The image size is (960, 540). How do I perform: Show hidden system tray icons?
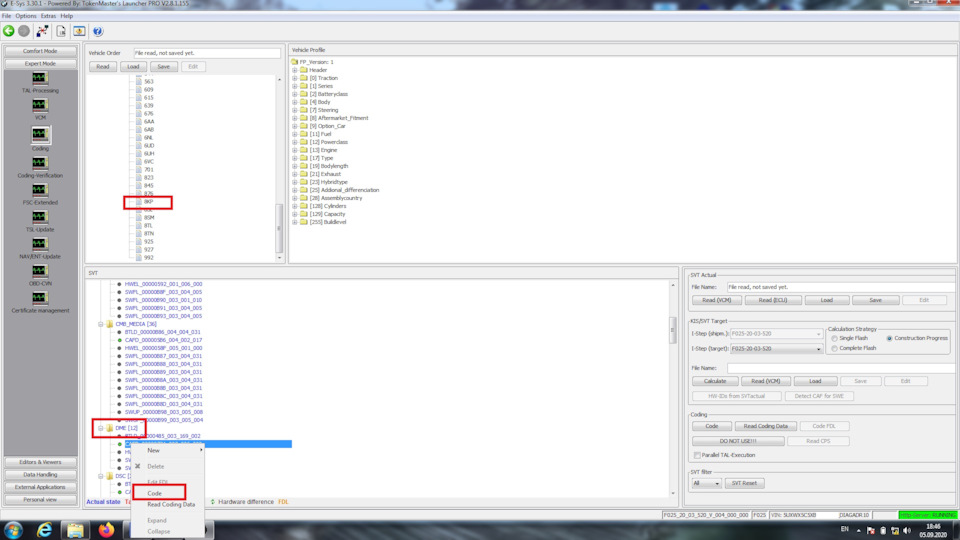coord(858,530)
